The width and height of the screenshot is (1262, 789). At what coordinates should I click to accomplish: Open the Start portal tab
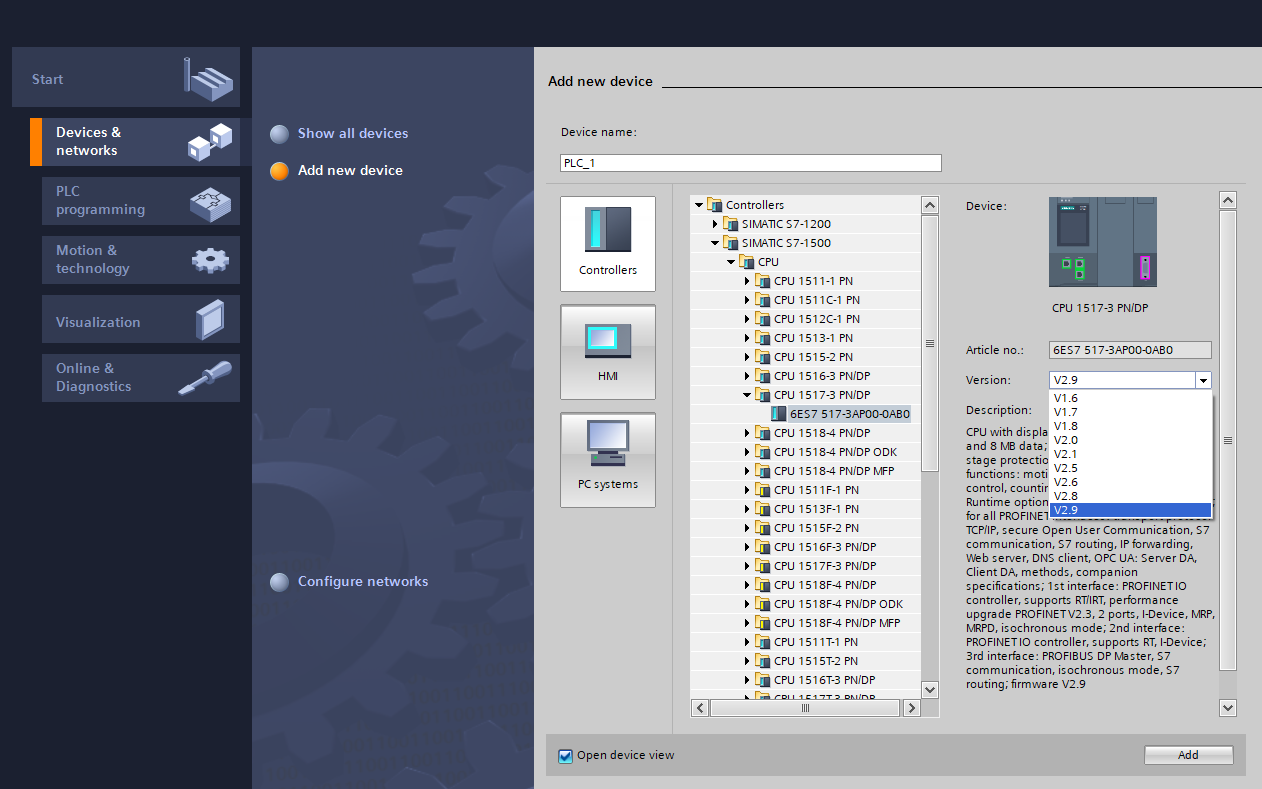126,77
